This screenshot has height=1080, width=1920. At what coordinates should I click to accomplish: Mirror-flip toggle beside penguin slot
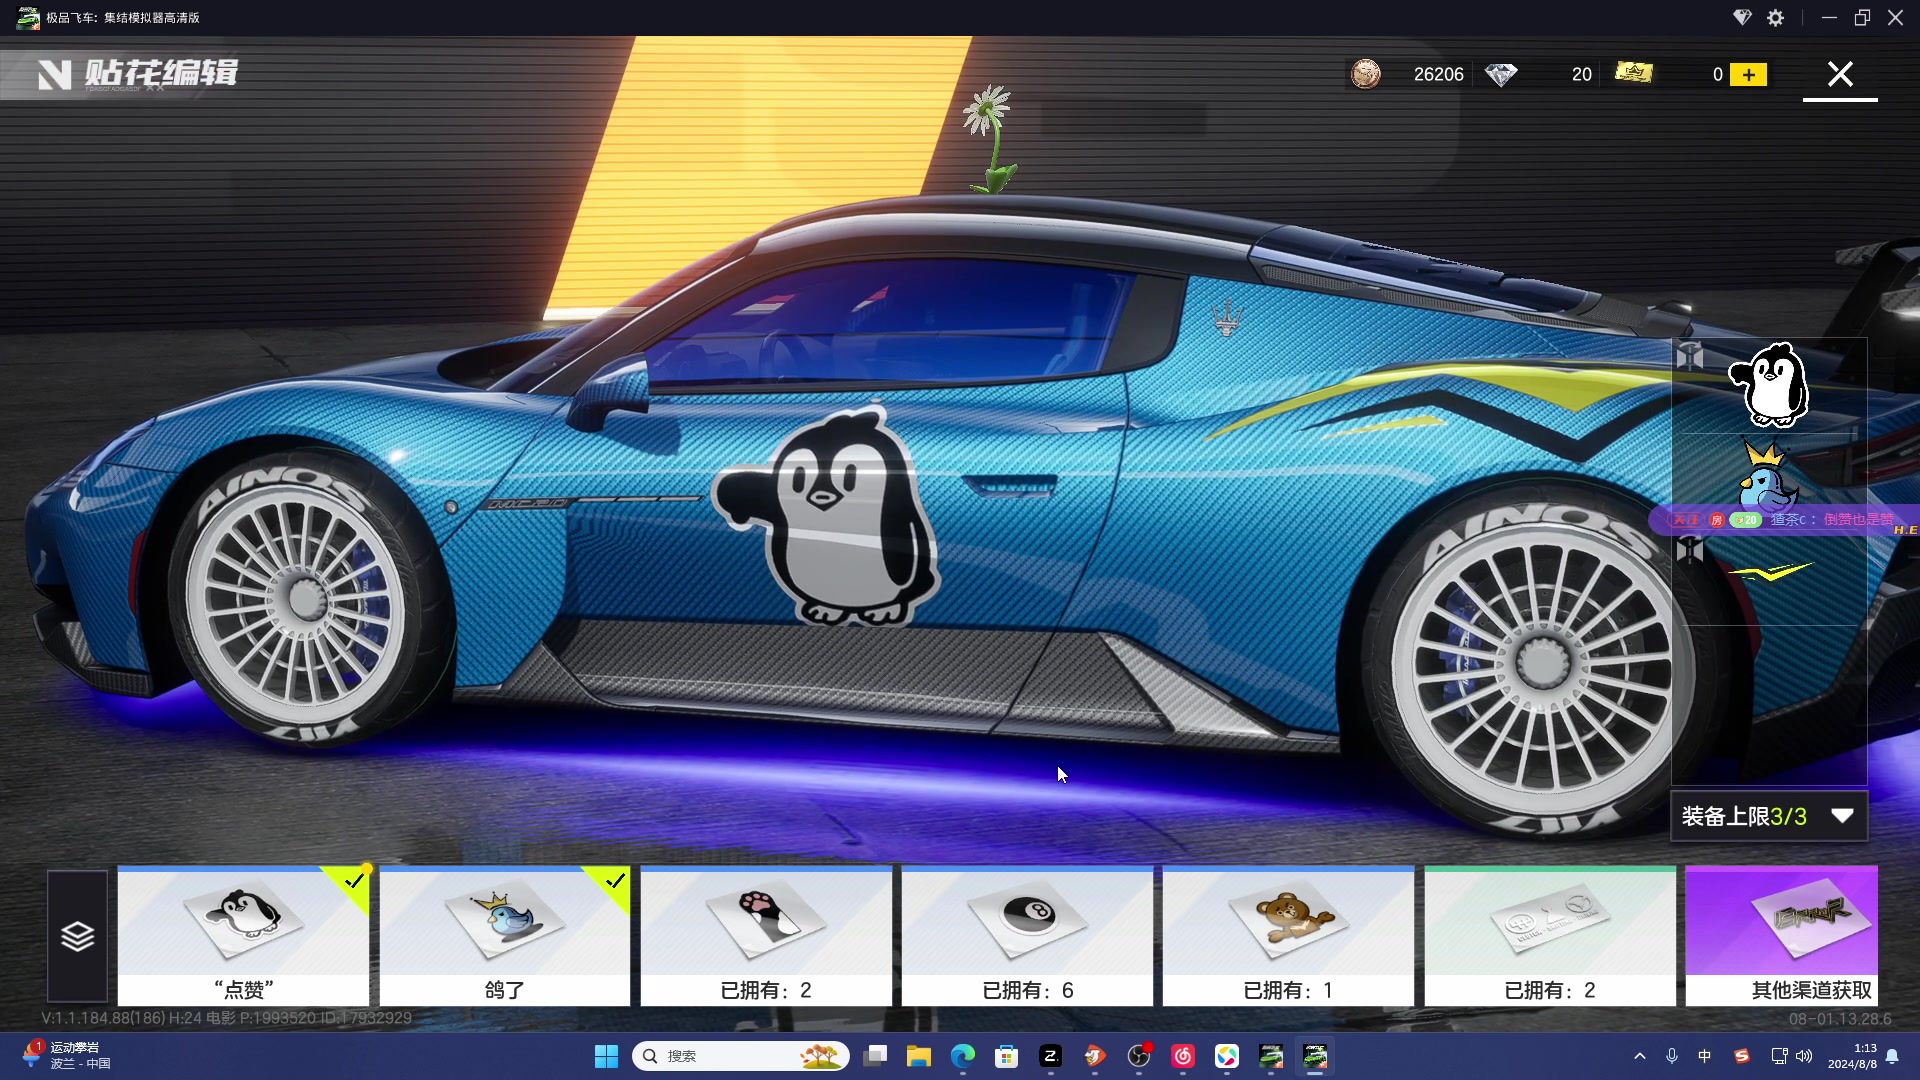point(1690,357)
